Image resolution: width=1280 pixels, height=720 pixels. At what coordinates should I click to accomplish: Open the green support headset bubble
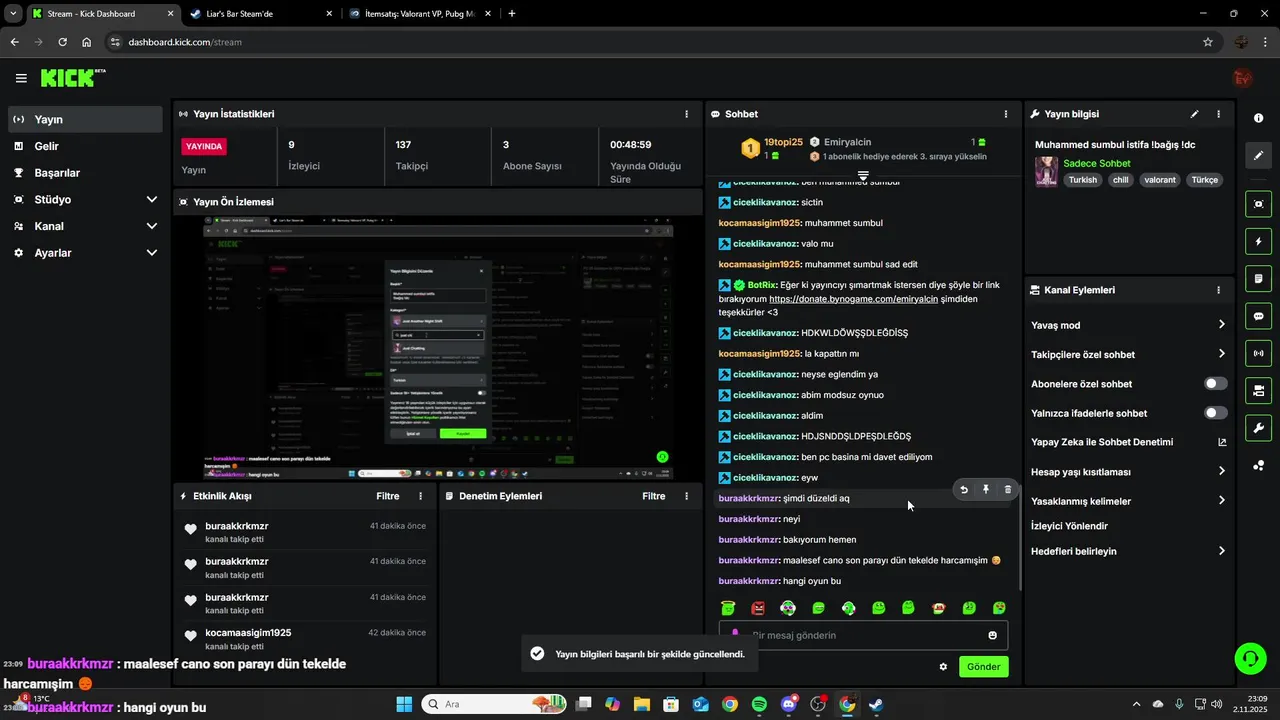(x=1250, y=658)
